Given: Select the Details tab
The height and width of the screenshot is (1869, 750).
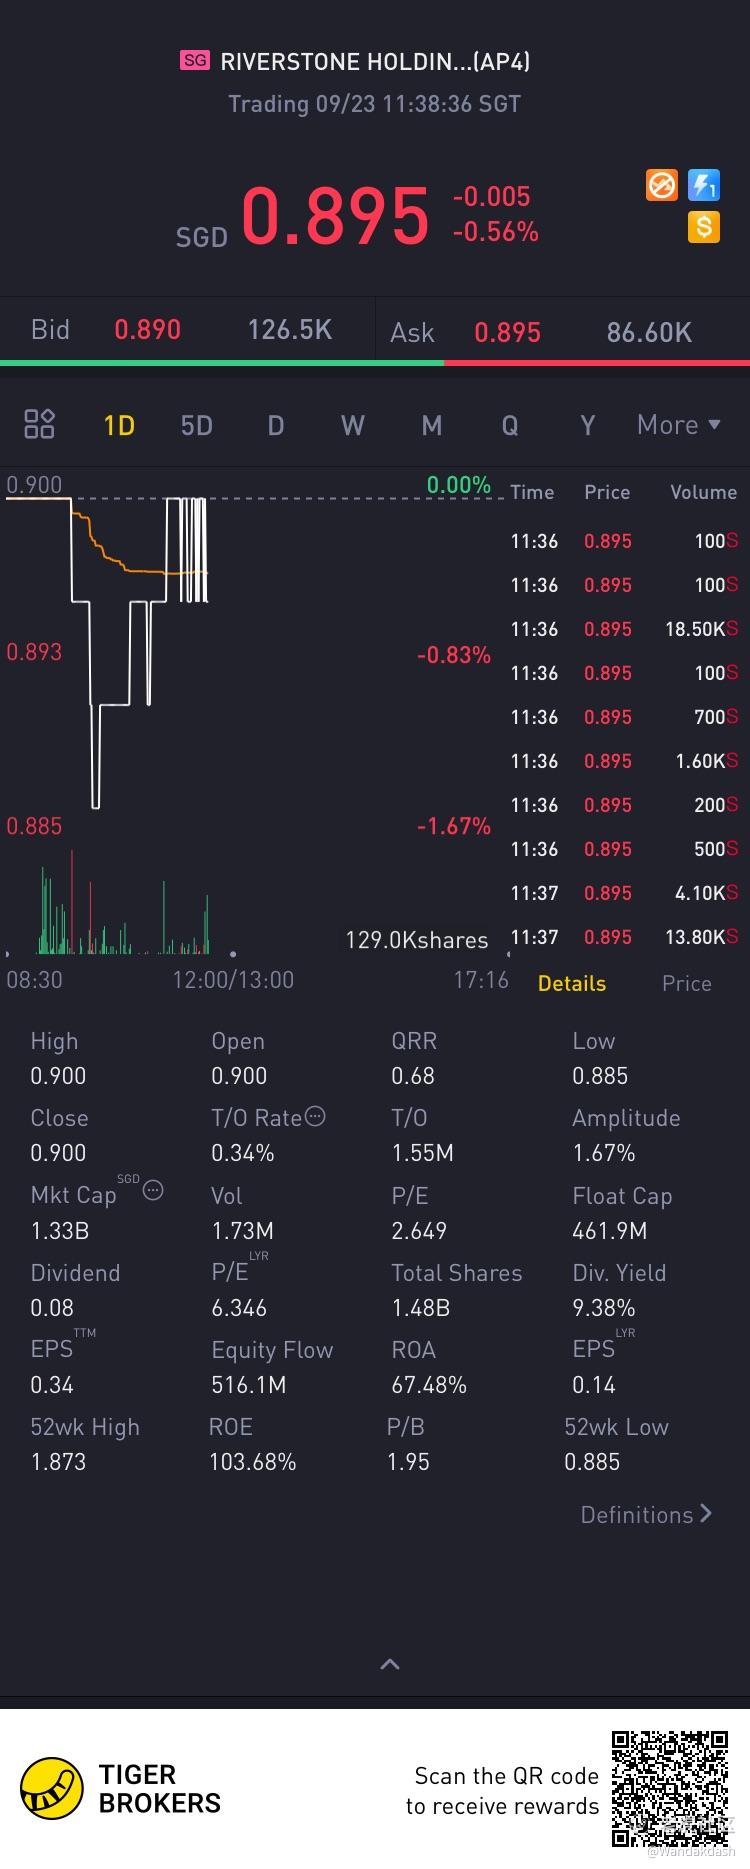Looking at the screenshot, I should [572, 983].
